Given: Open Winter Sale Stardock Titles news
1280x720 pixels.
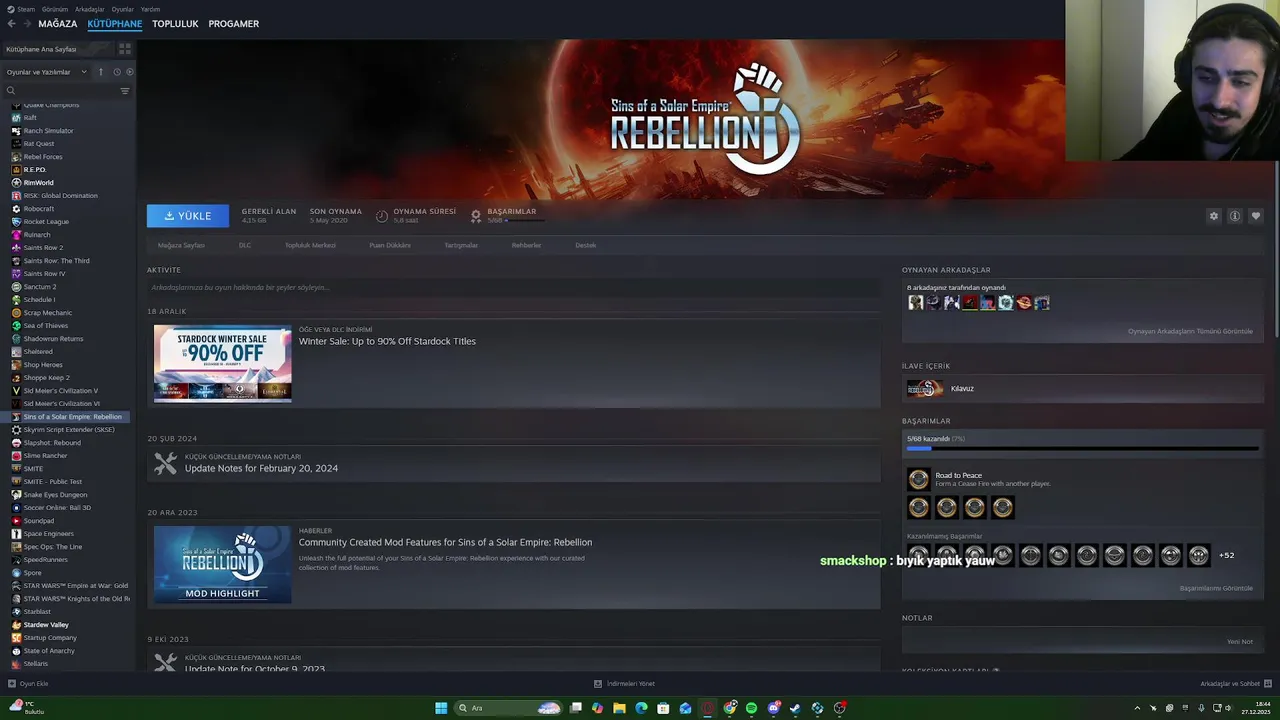Looking at the screenshot, I should tap(387, 341).
